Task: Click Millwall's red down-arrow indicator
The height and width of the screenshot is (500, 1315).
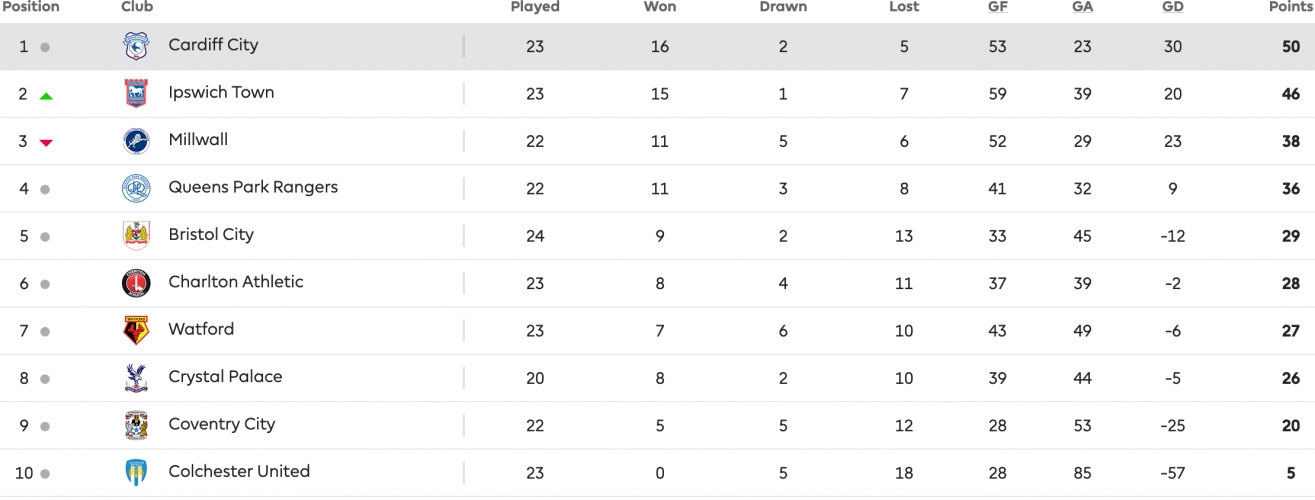Action: tap(46, 143)
